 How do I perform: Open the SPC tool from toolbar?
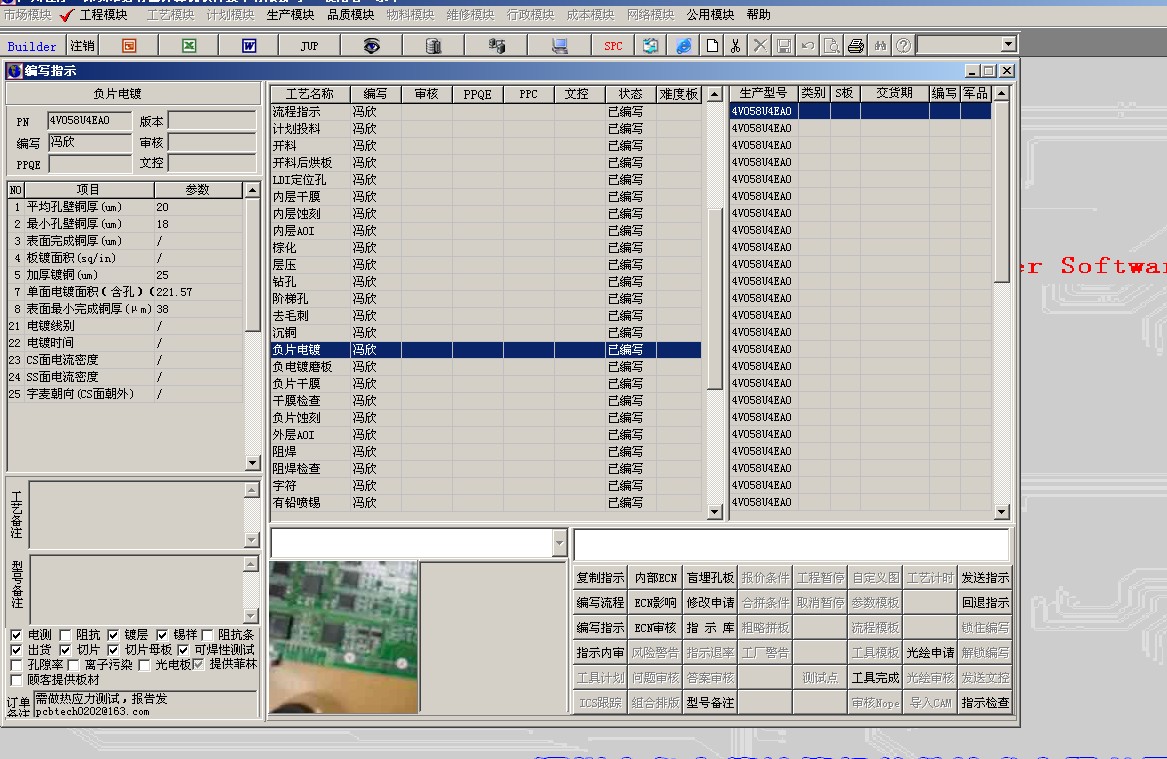pyautogui.click(x=613, y=46)
